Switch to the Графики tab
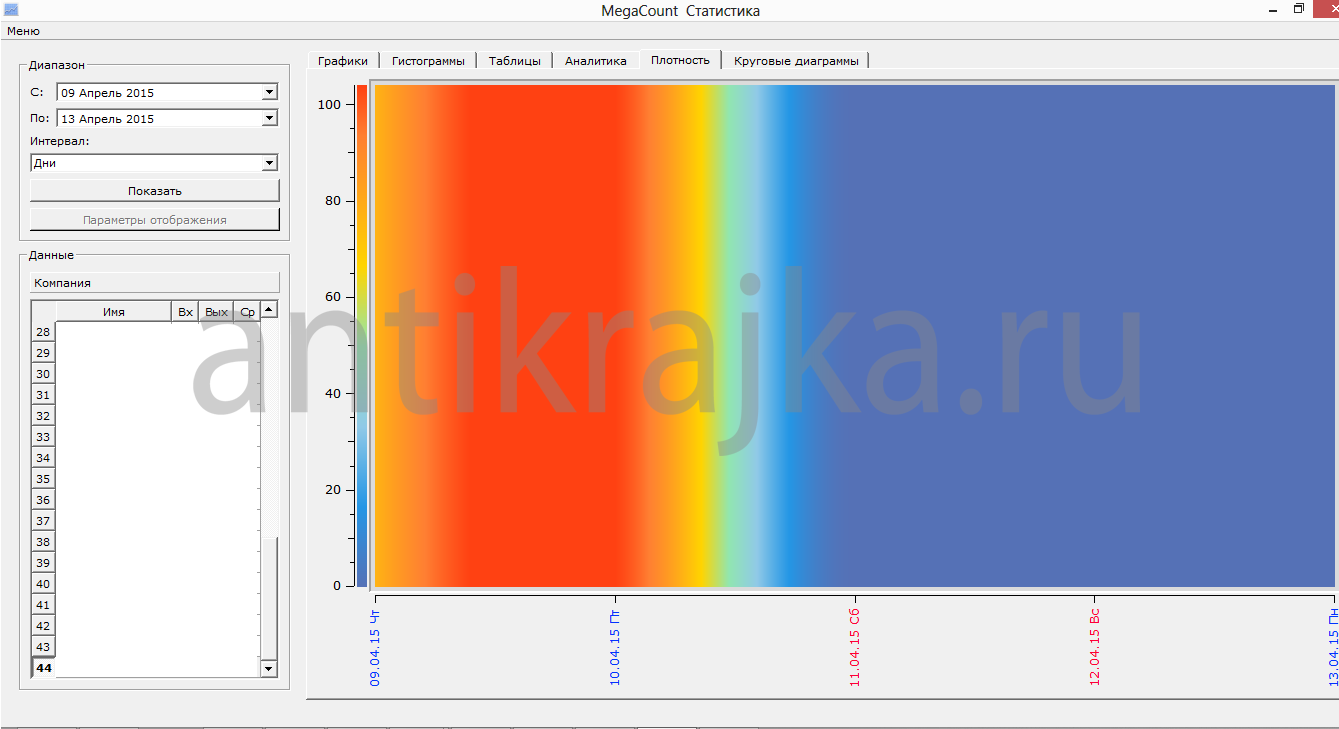Viewport: 1339px width, 729px height. click(342, 61)
